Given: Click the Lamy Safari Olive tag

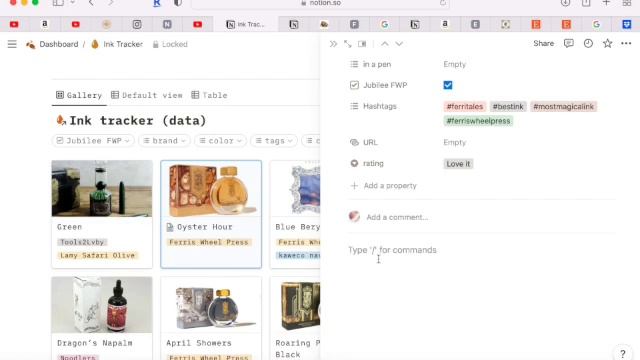Looking at the screenshot, I should tap(98, 256).
